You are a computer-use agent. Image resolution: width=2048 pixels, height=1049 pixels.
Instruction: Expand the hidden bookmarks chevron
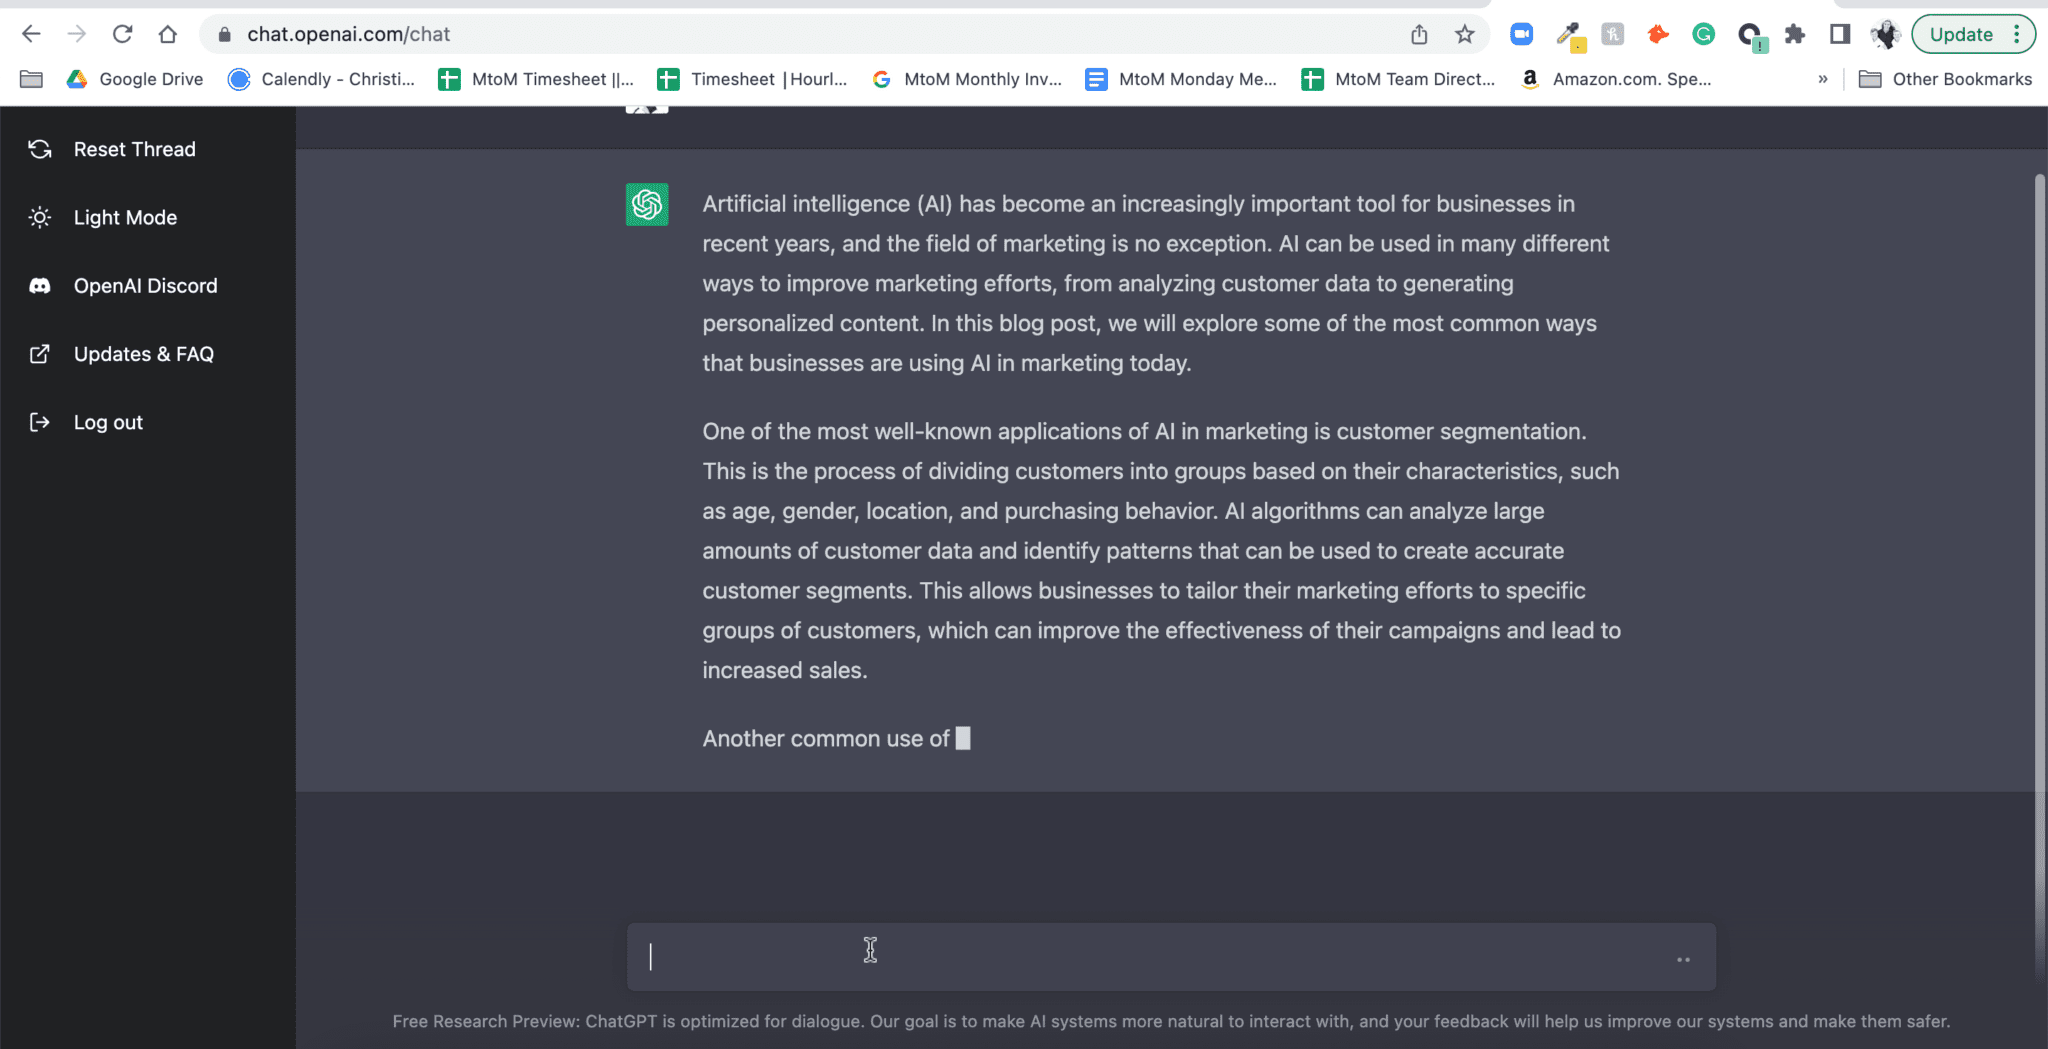click(x=1823, y=79)
